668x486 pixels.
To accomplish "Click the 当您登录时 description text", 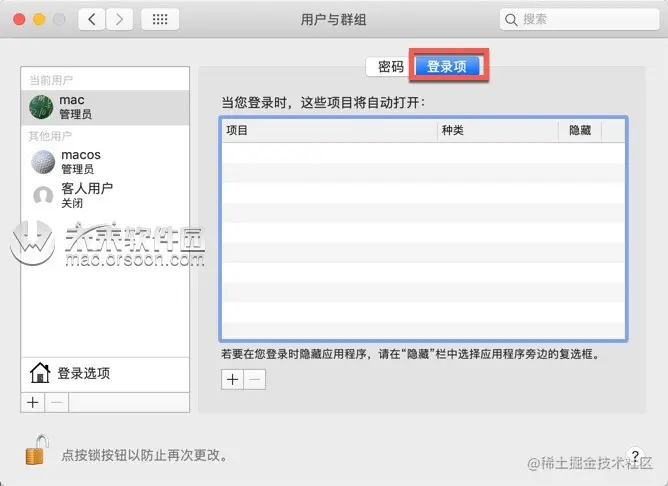I will coord(323,103).
